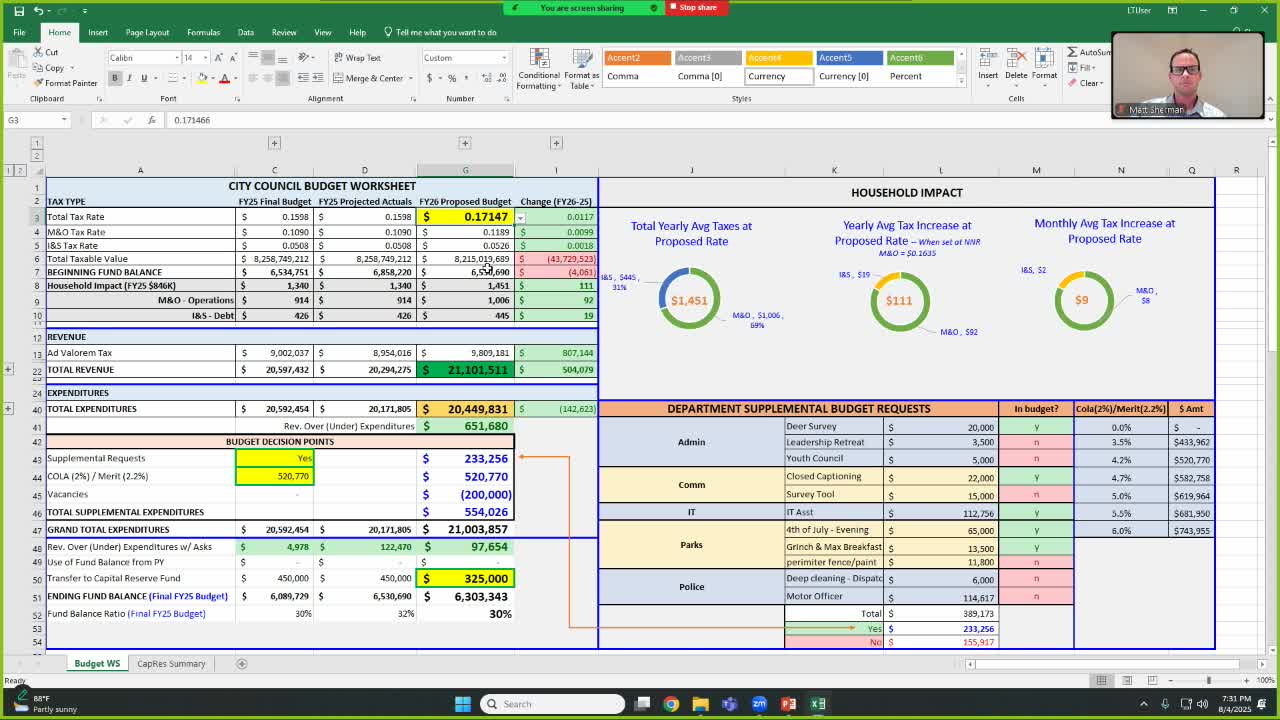1280x720 pixels.
Task: Apply the accounting dollar number format
Action: (428, 78)
